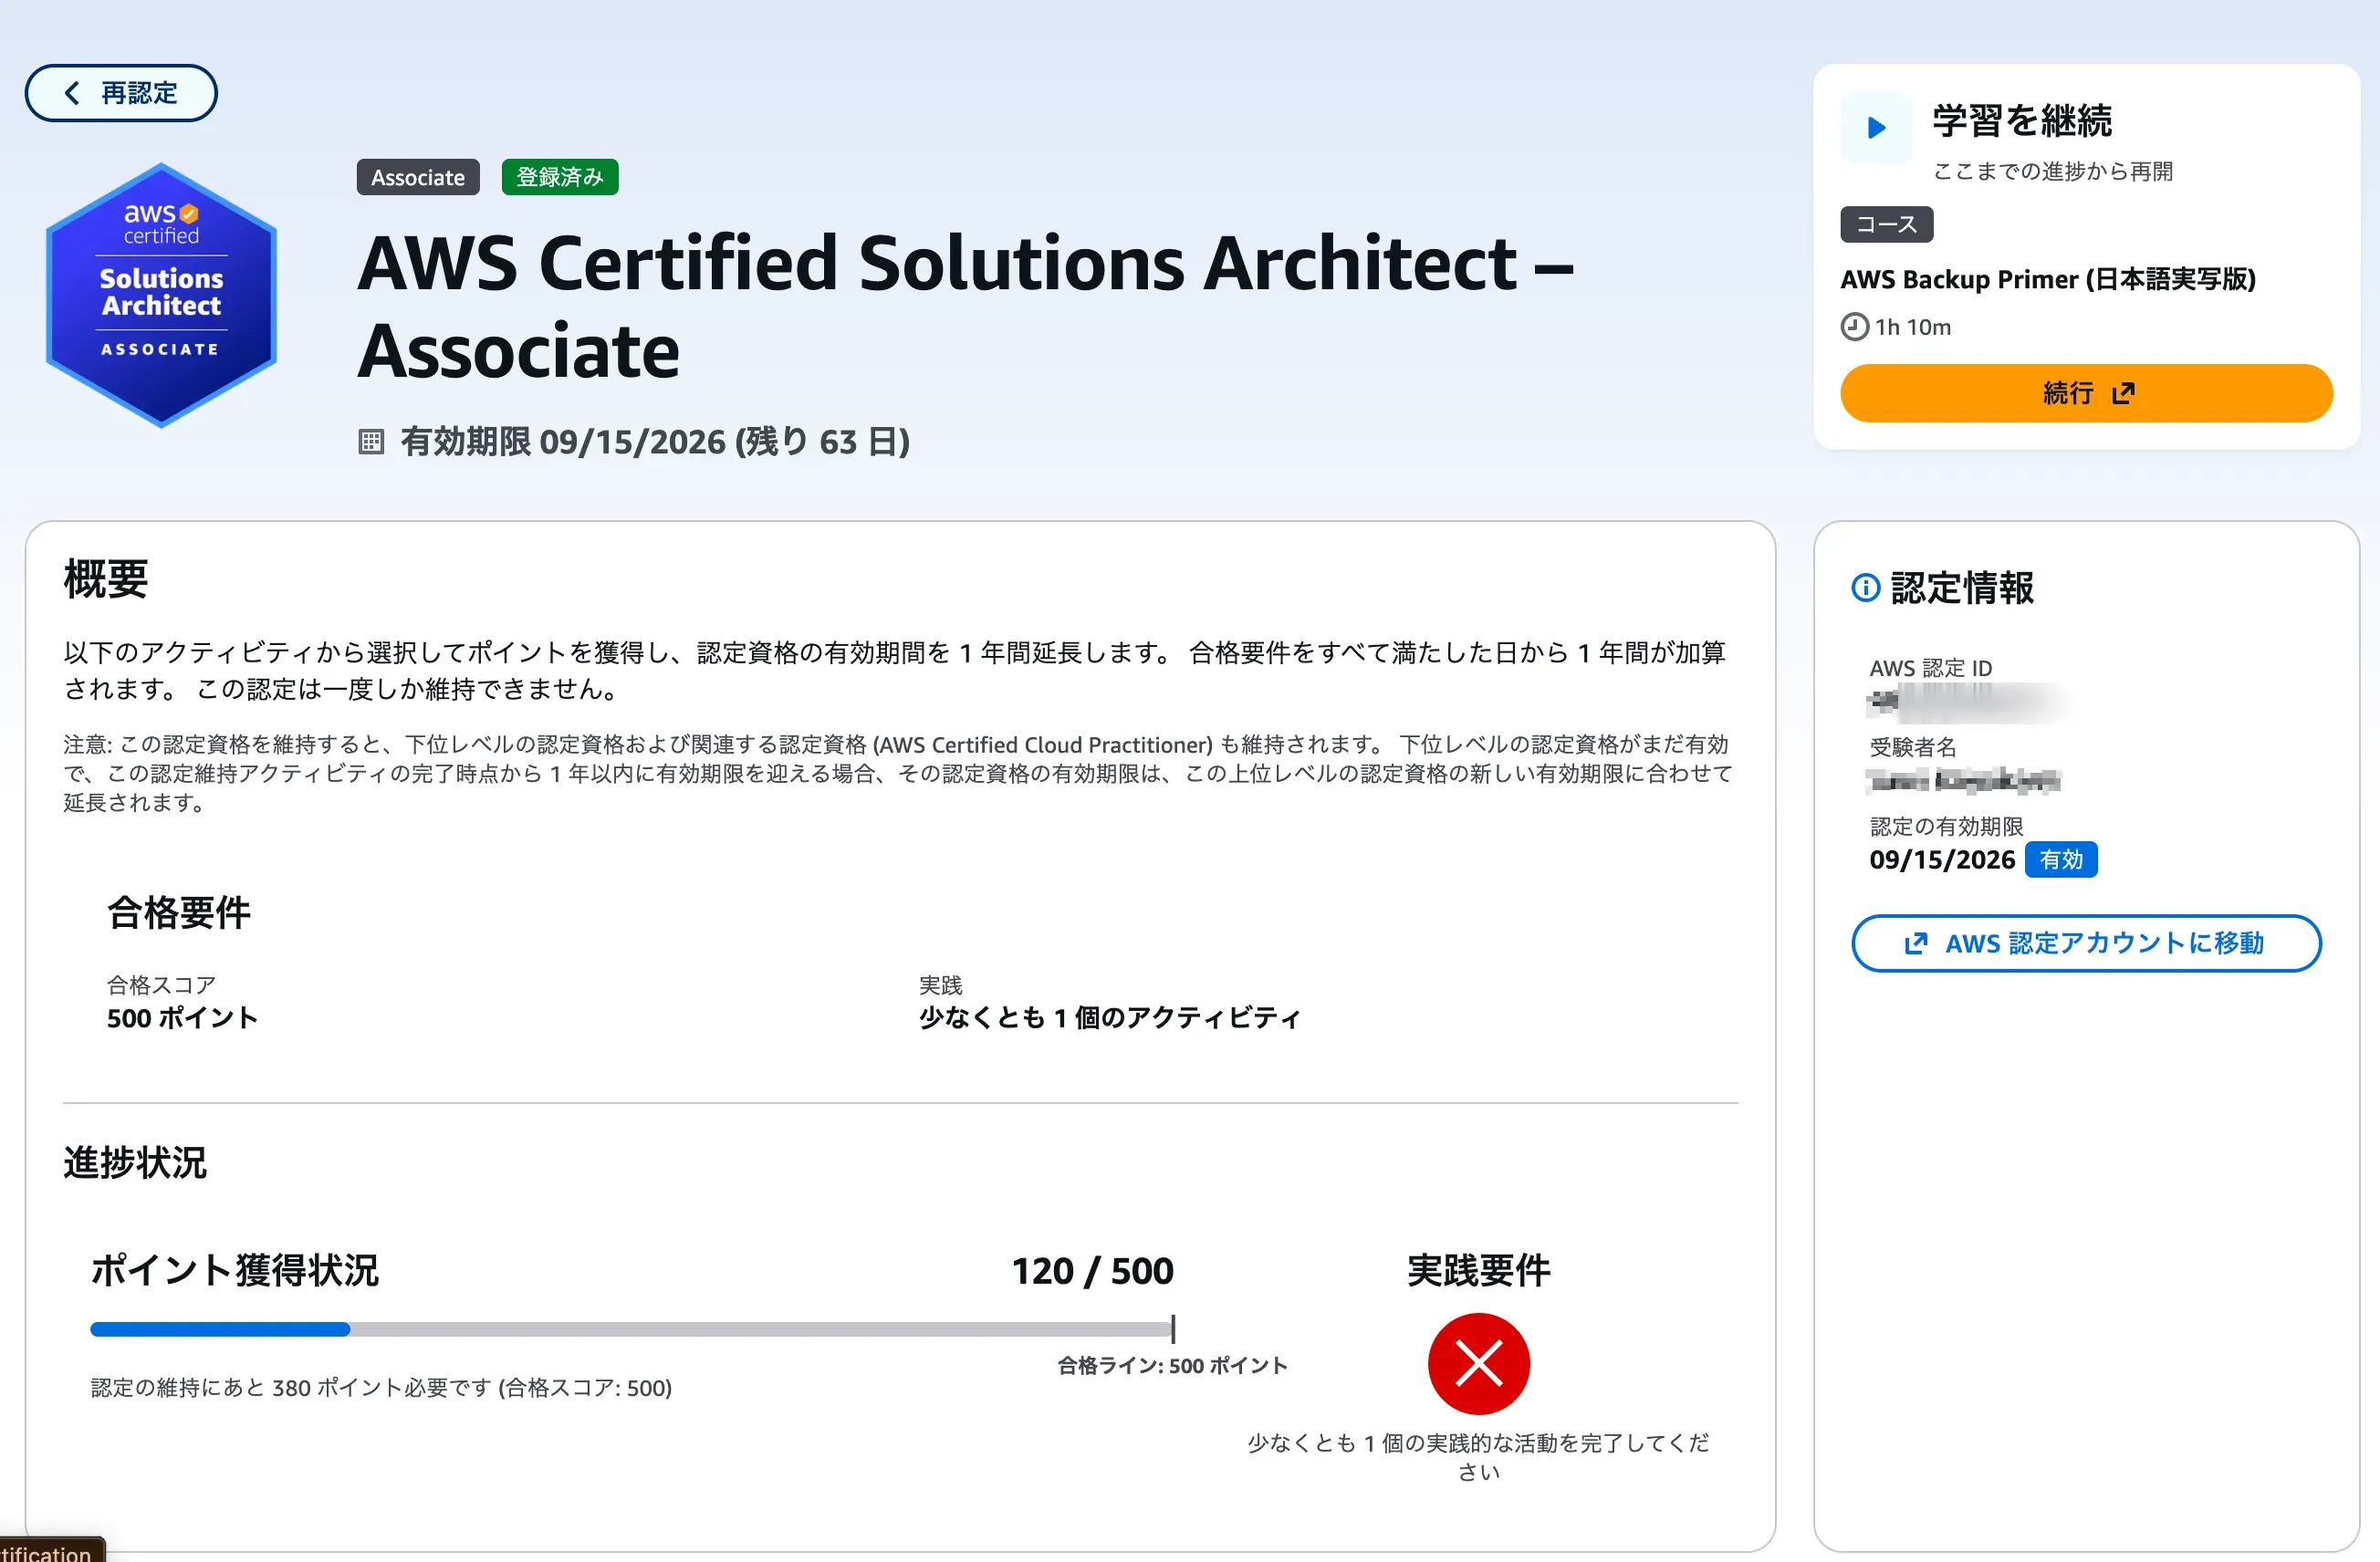The width and height of the screenshot is (2380, 1562).
Task: Click the AWS 認定 ID label
Action: coord(1931,668)
